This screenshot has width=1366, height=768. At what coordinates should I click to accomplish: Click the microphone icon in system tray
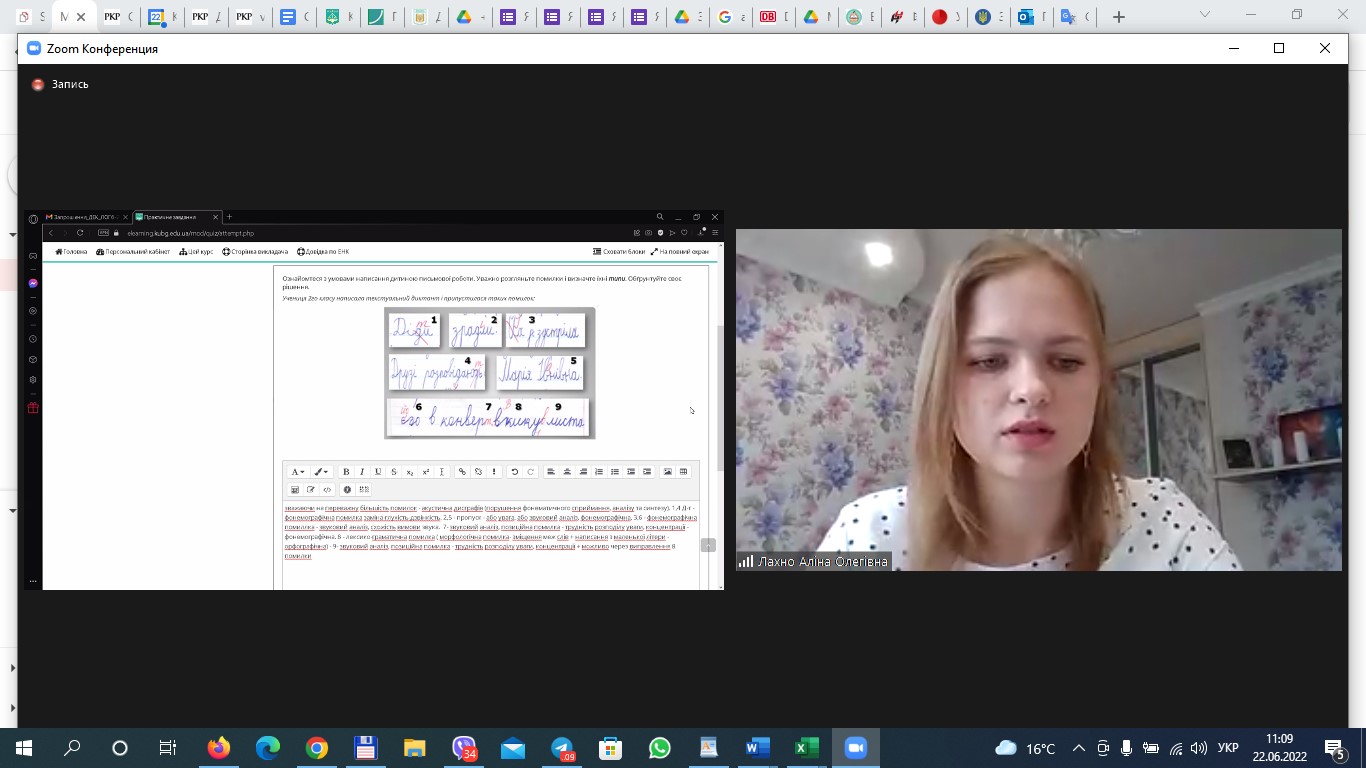point(1127,748)
